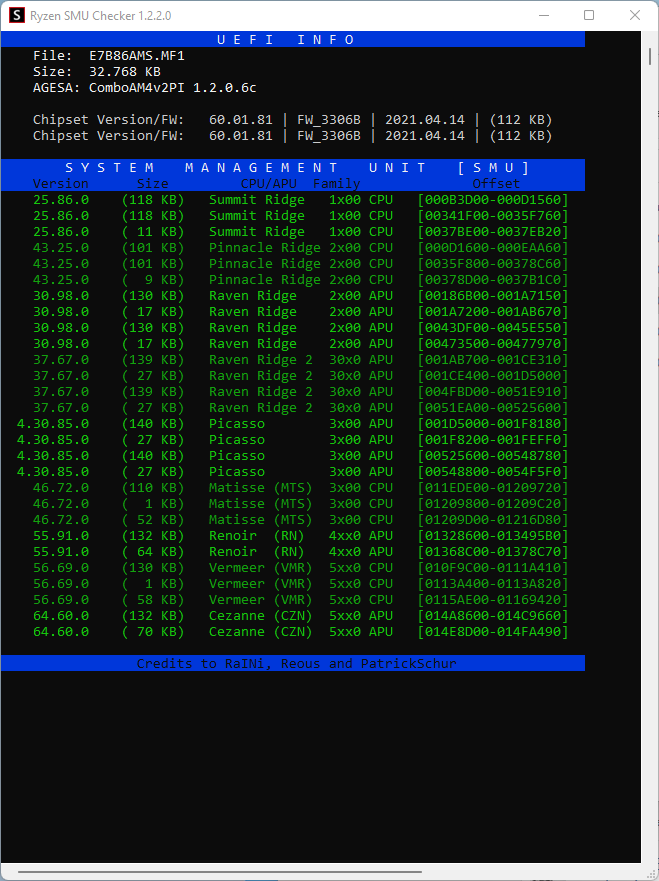Click the Ryzen SMU Checker 1.2.2.0 window title
659x881 pixels.
coord(101,16)
